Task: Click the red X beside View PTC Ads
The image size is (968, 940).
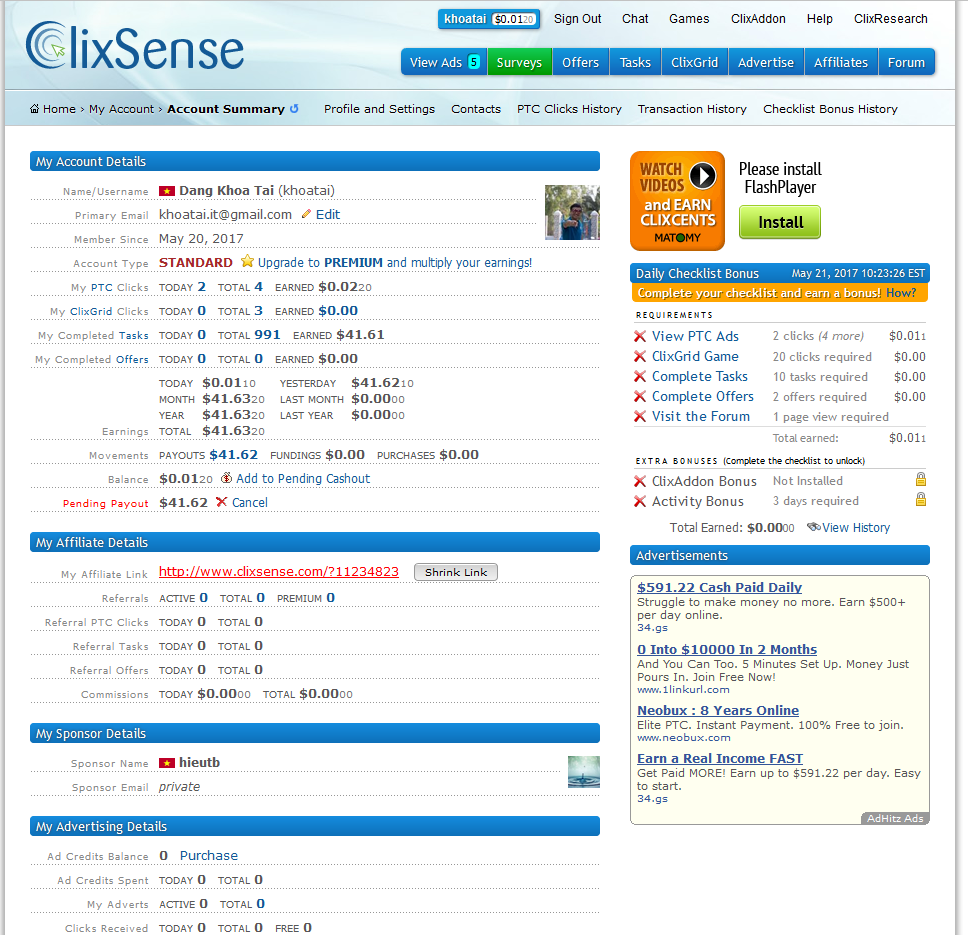Action: (640, 336)
